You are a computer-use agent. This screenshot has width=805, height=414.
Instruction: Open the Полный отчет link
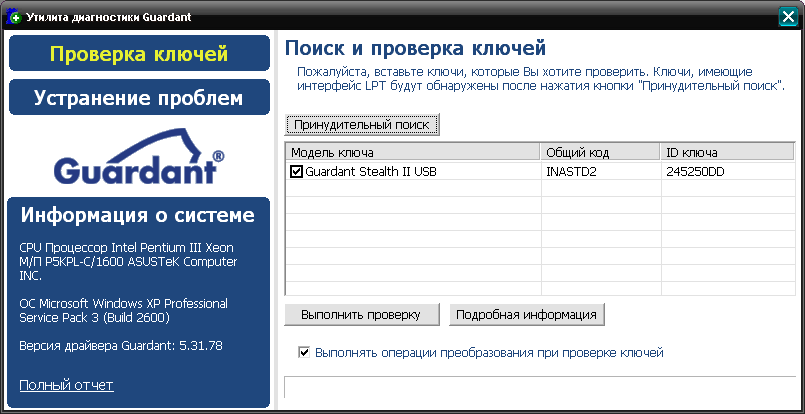pyautogui.click(x=66, y=385)
